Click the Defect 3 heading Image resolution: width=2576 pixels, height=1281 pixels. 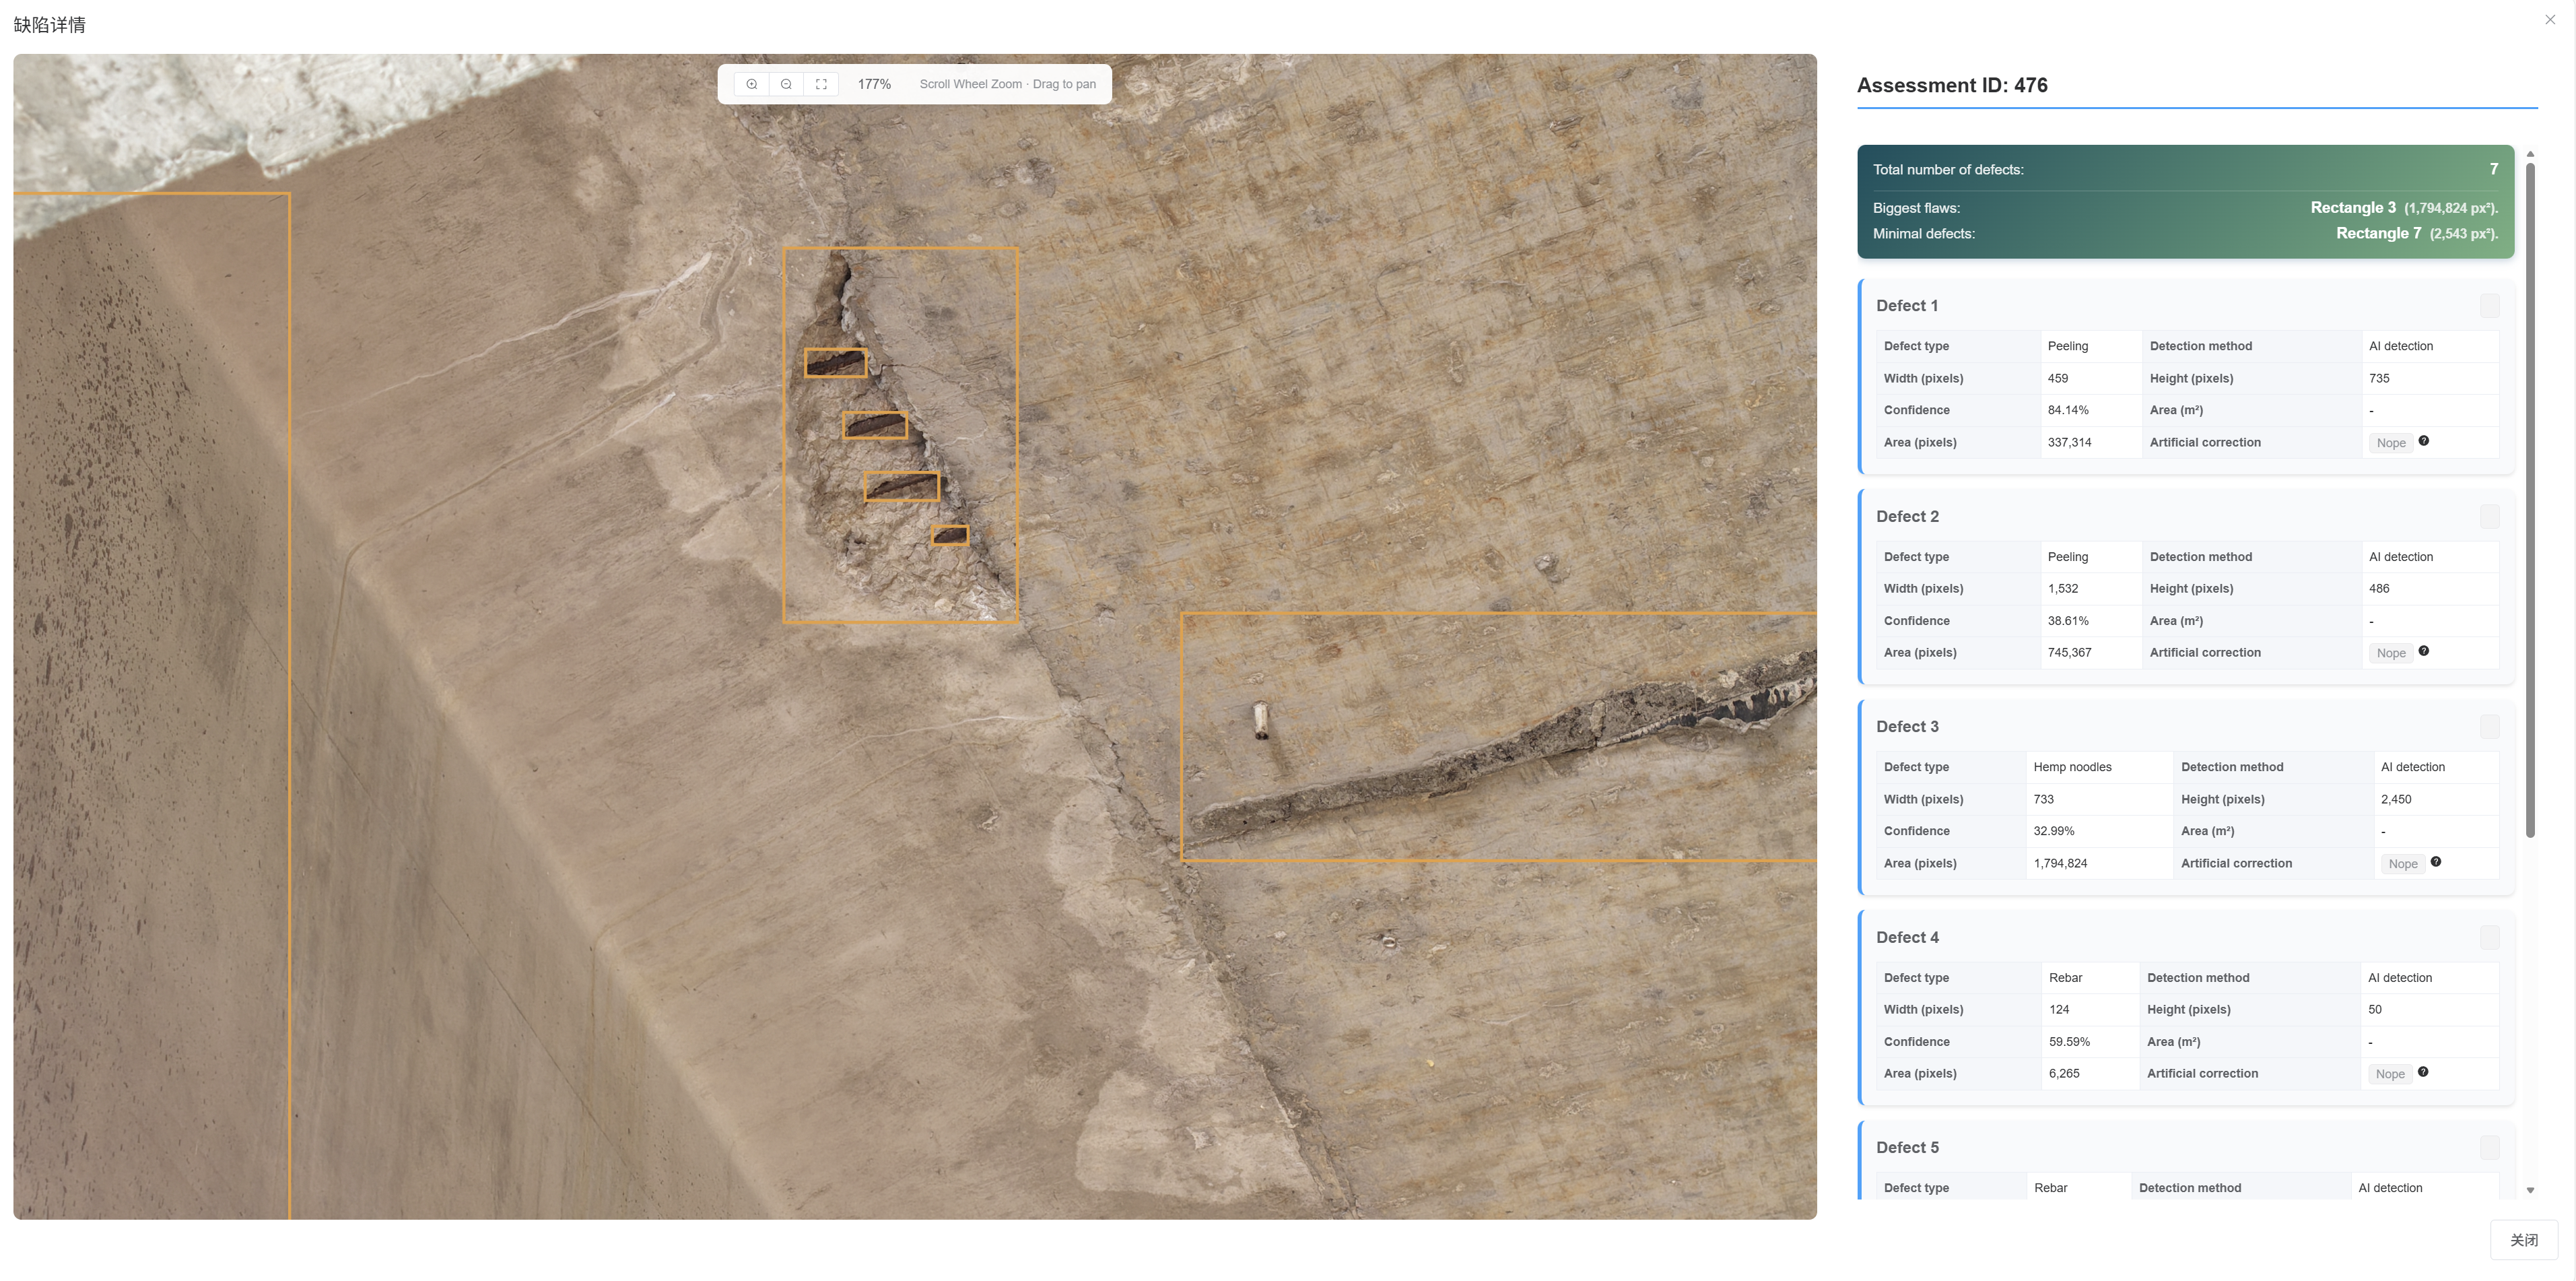click(1907, 727)
